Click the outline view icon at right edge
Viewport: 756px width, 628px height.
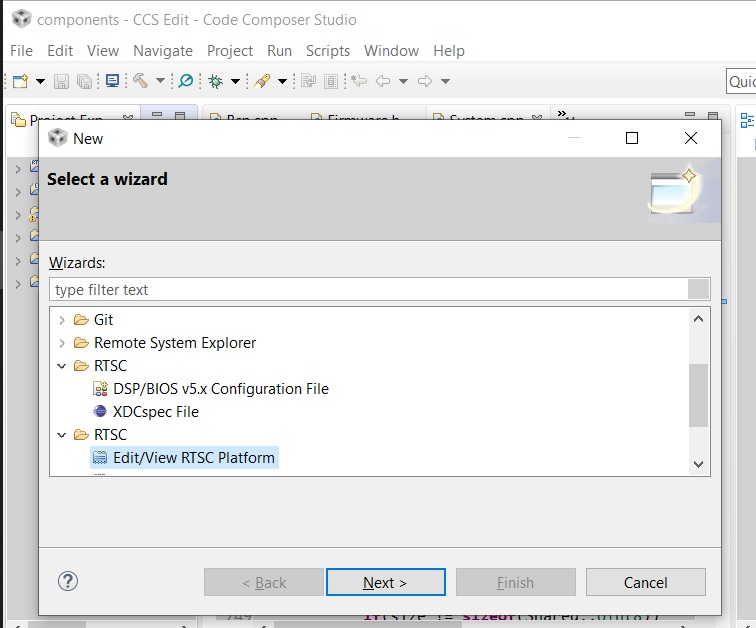[747, 120]
